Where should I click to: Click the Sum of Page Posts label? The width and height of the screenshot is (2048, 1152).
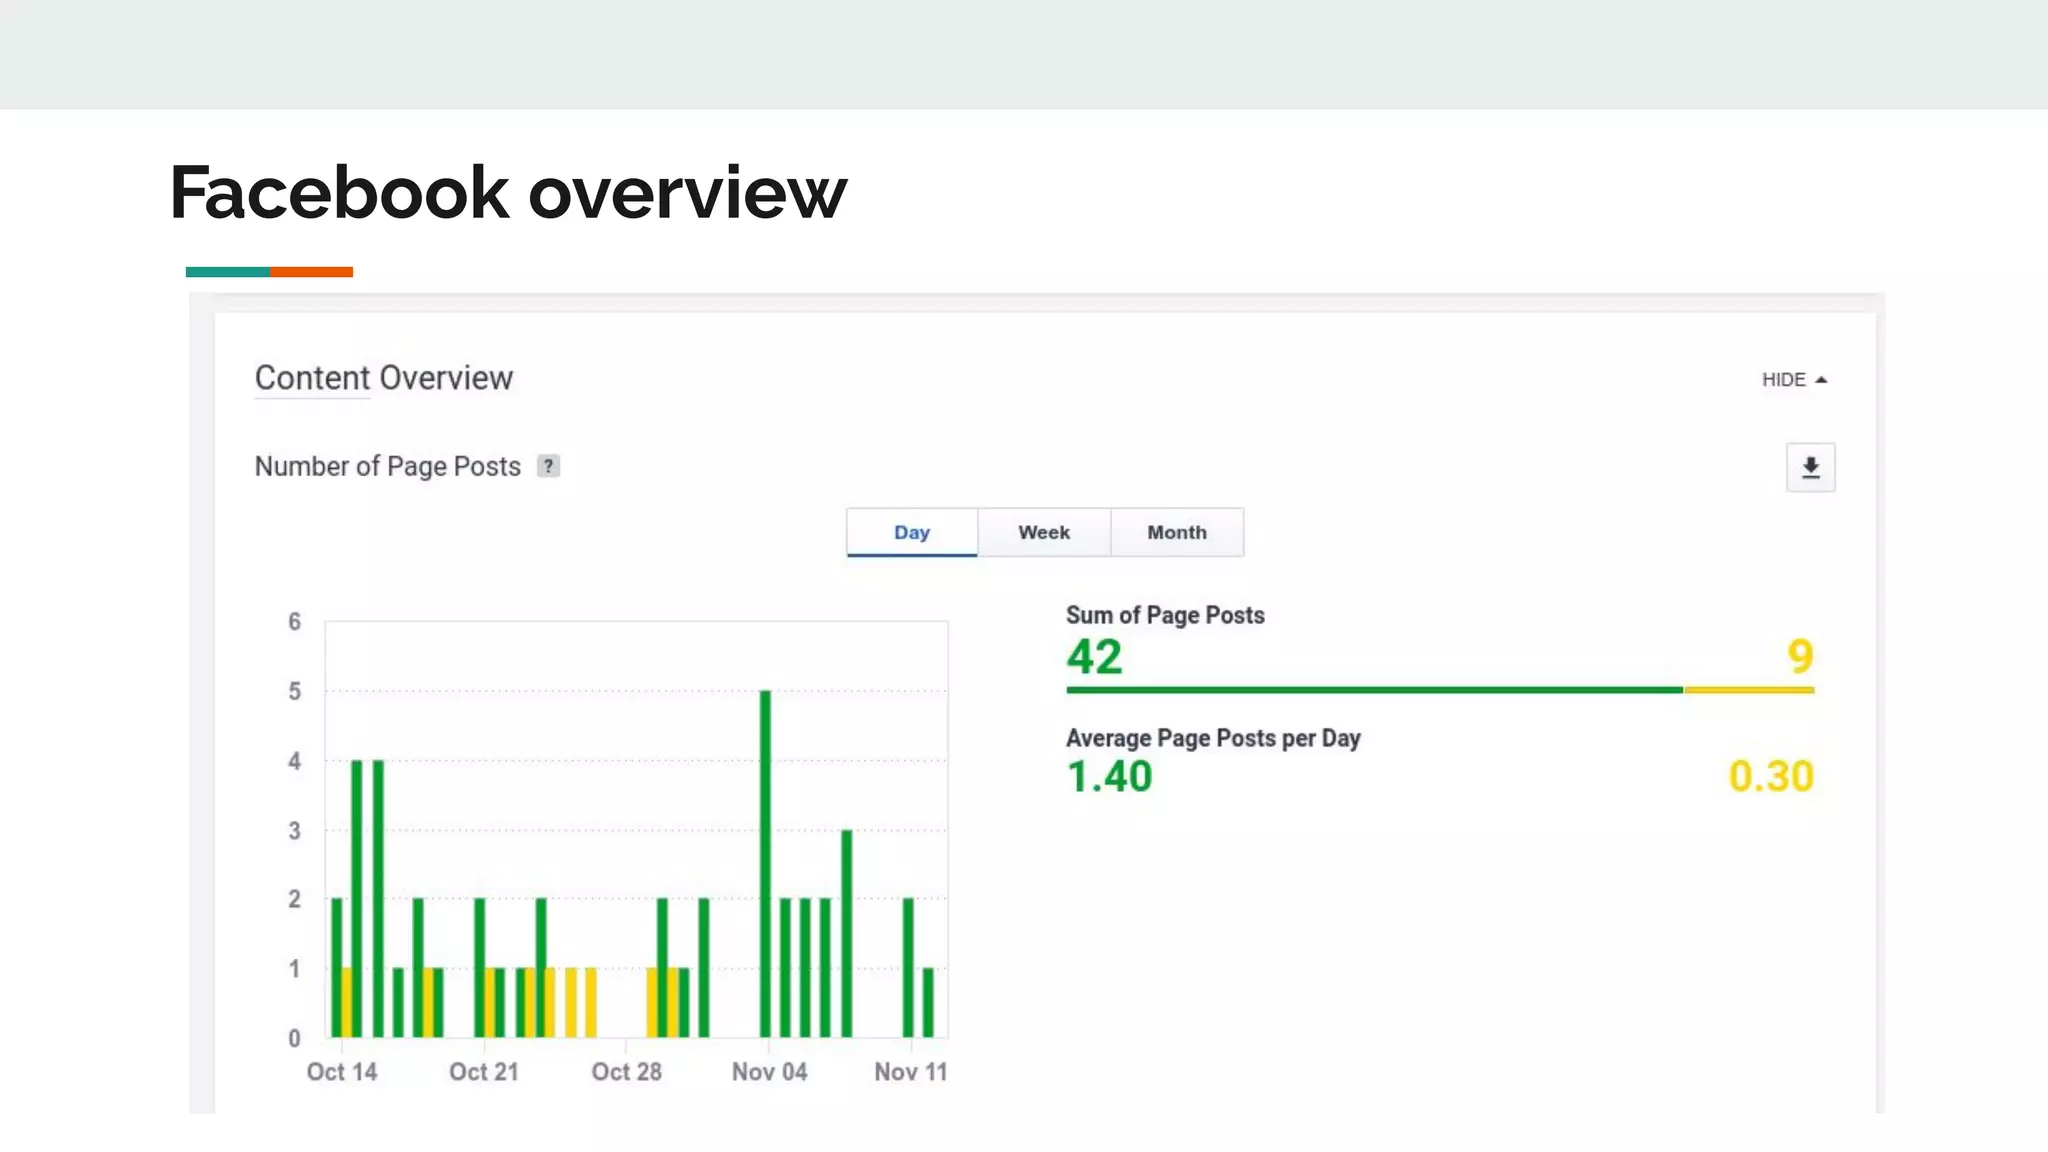(1165, 615)
